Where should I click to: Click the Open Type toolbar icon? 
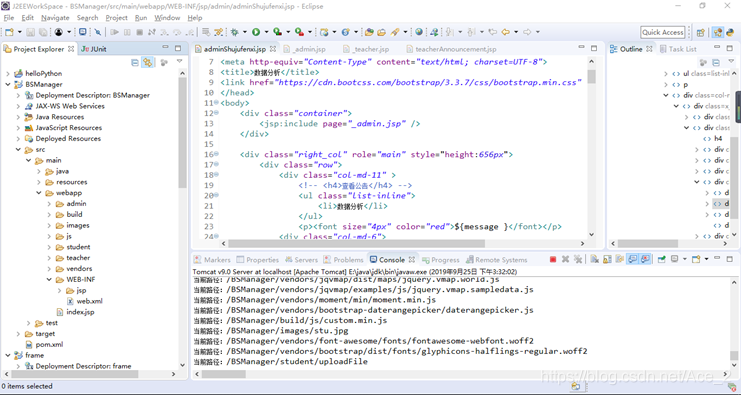click(x=369, y=32)
